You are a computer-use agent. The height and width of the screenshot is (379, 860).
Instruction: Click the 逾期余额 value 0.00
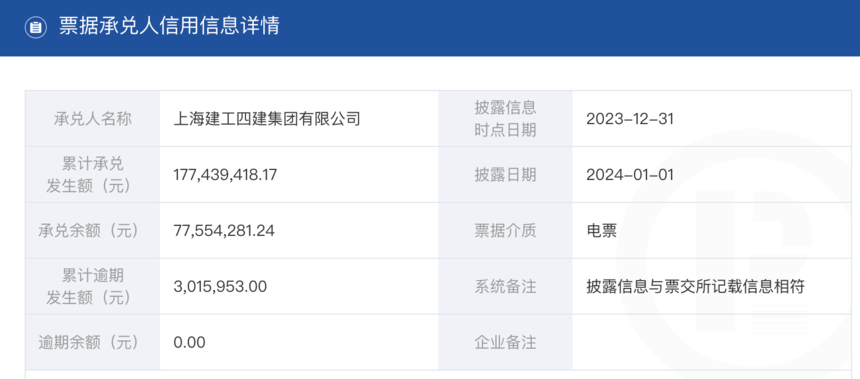(189, 343)
